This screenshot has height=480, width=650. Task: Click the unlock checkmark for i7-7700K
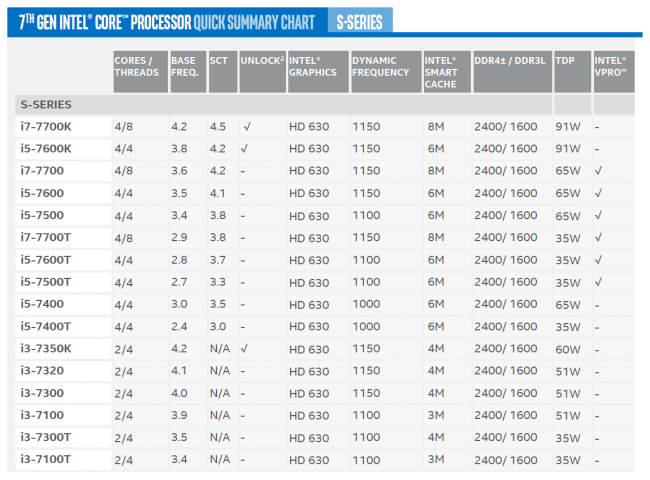click(x=245, y=127)
